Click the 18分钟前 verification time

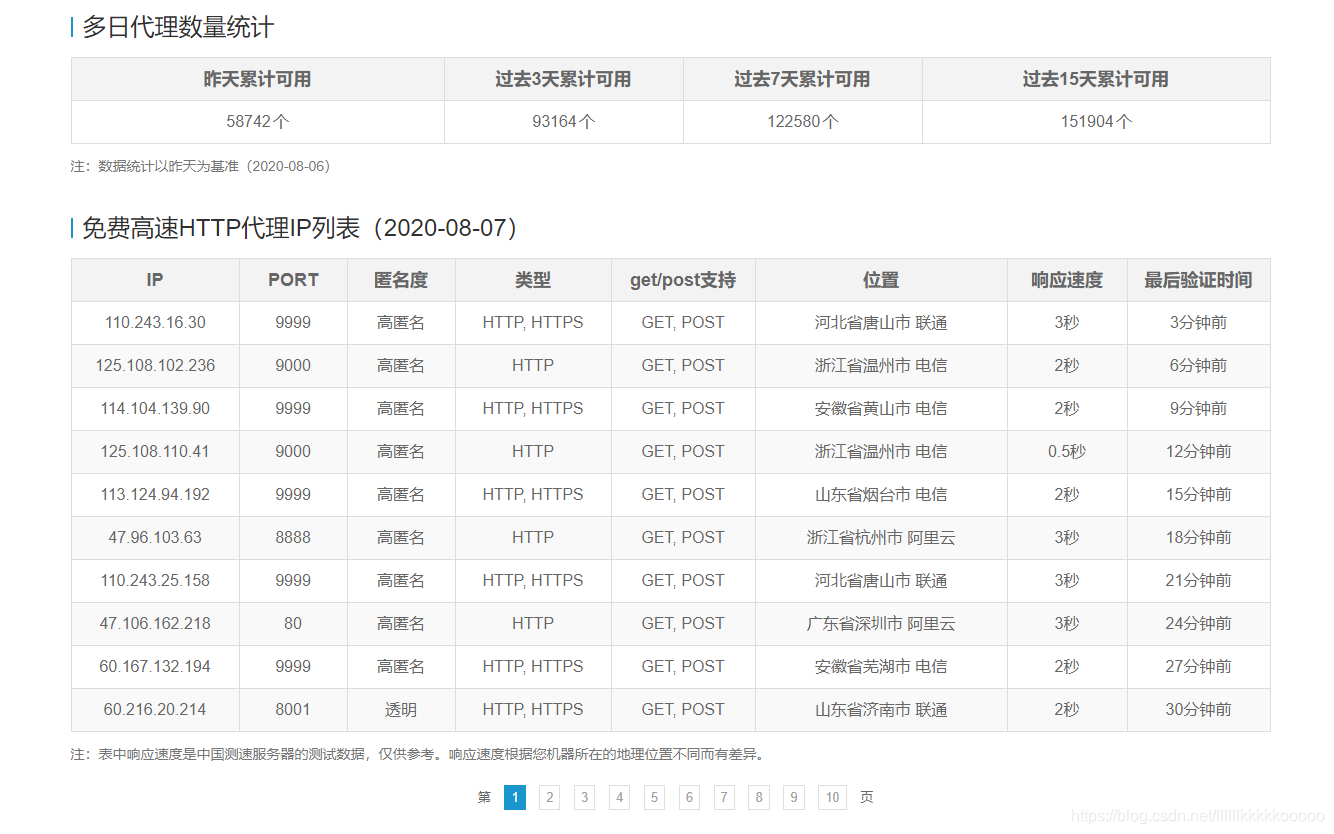pos(1198,538)
